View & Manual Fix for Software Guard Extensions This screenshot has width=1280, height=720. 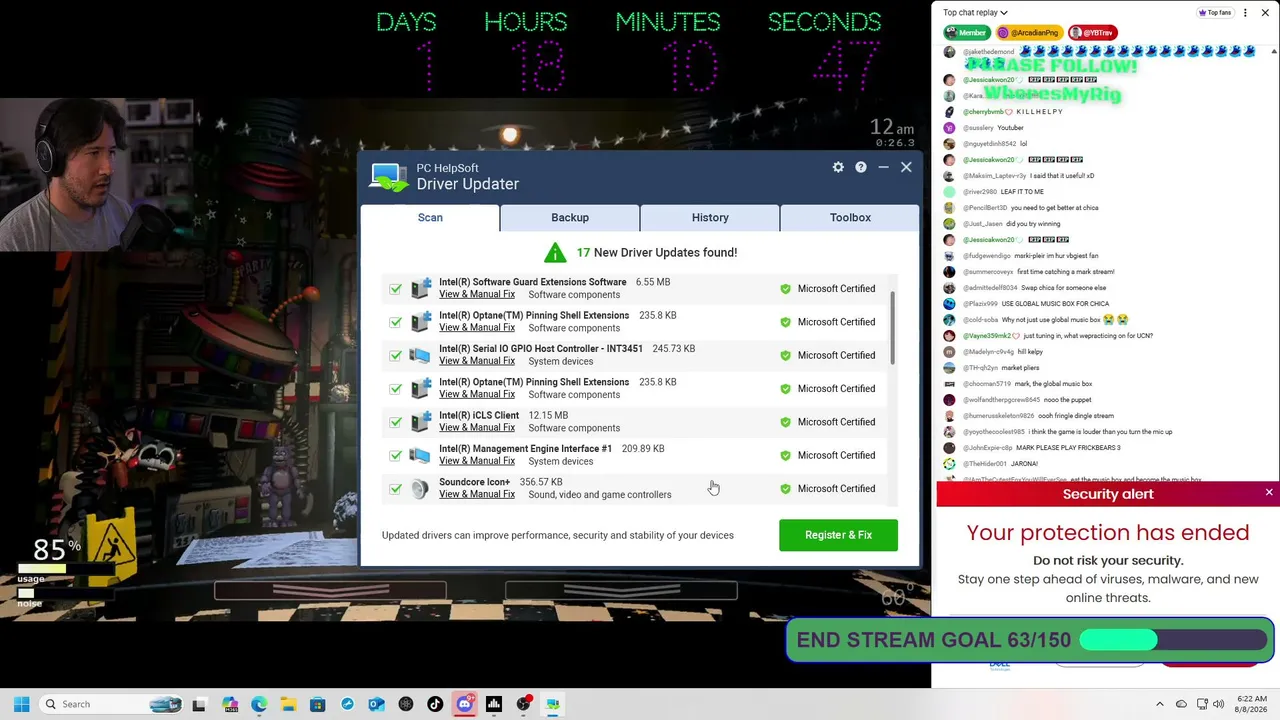tap(477, 294)
